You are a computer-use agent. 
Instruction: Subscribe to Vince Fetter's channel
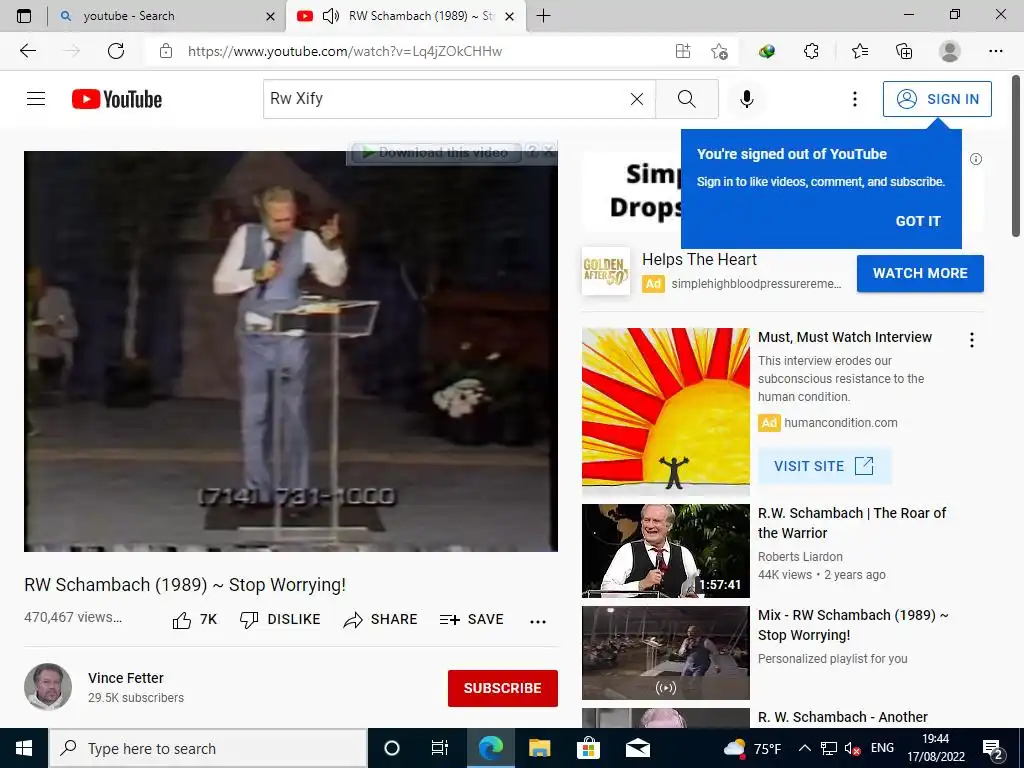click(x=502, y=688)
